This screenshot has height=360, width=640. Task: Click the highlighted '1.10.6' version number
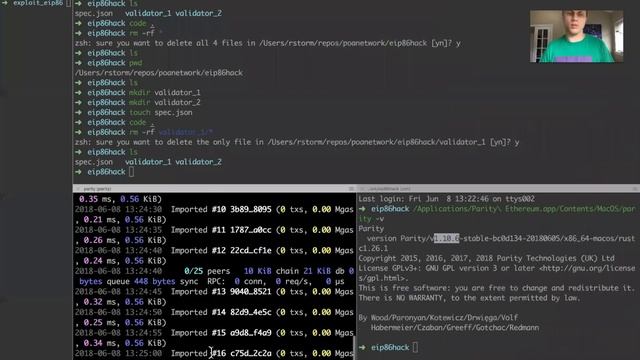click(x=447, y=238)
